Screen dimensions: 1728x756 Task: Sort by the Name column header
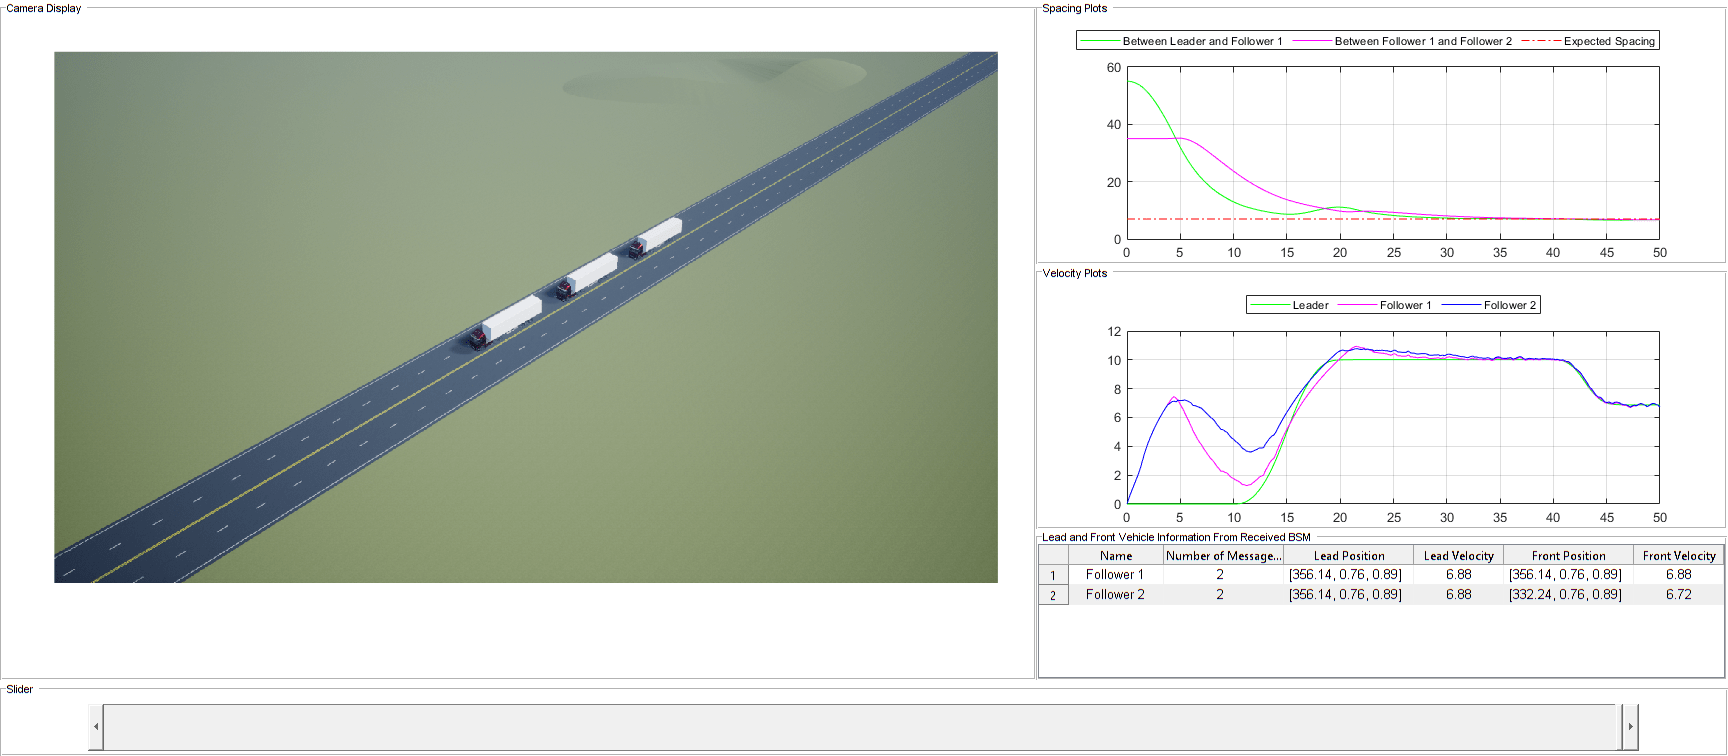(1116, 556)
